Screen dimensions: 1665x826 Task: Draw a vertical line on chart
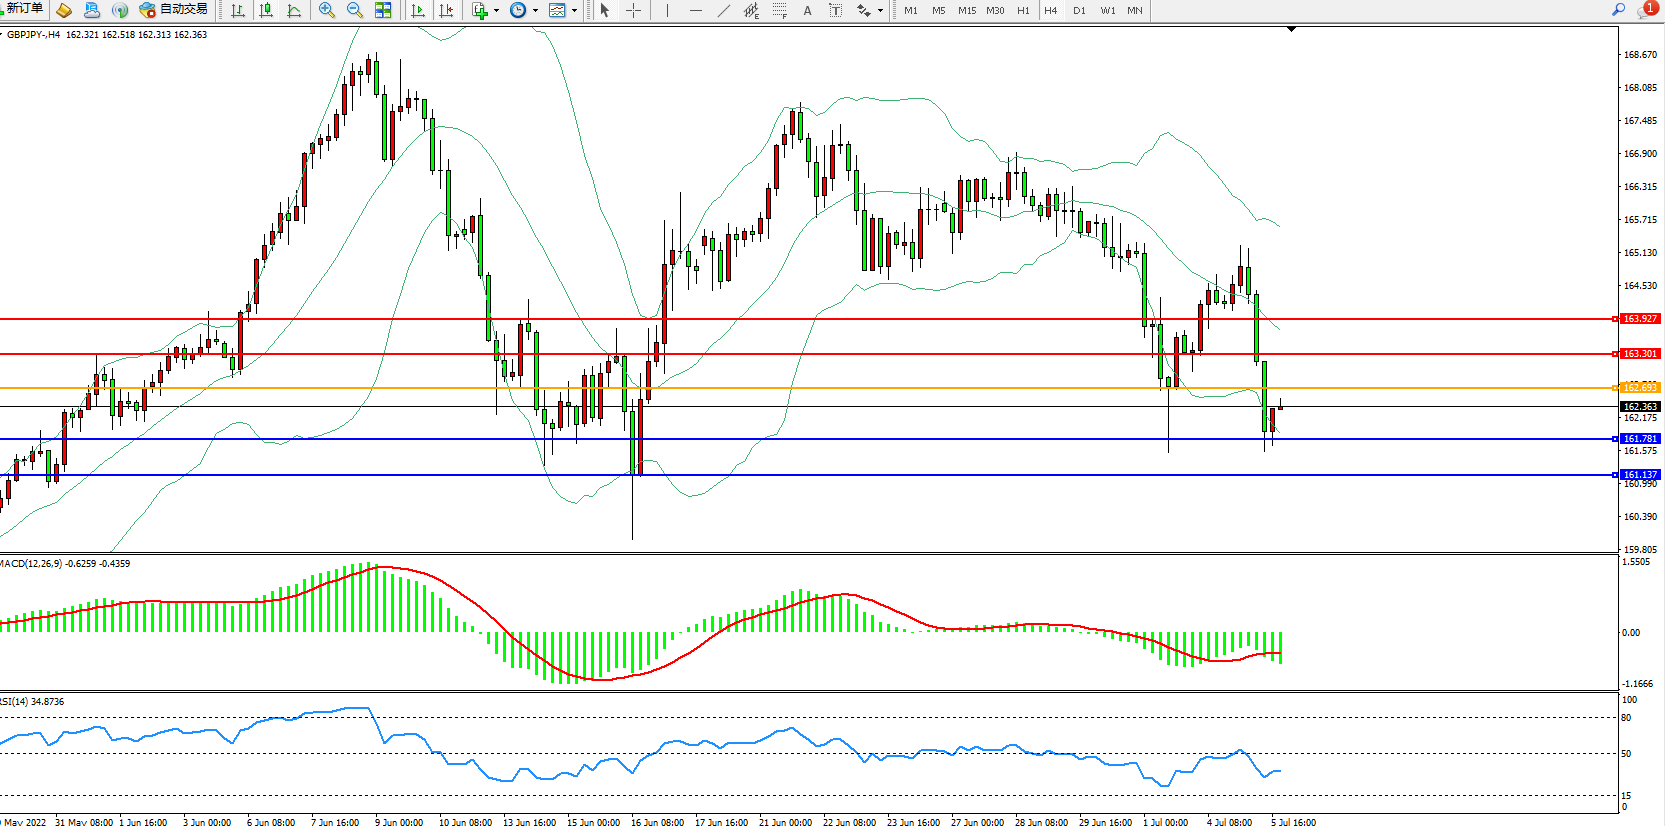[667, 10]
